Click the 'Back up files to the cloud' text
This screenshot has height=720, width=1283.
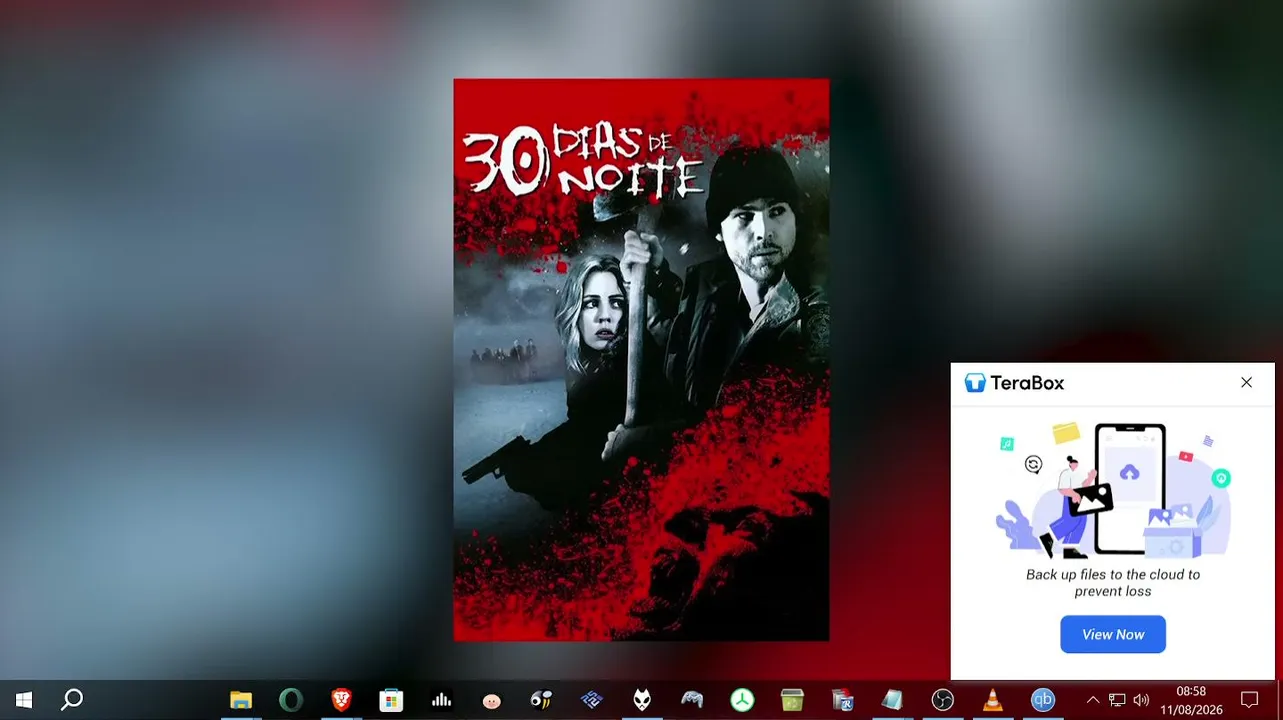click(1113, 582)
